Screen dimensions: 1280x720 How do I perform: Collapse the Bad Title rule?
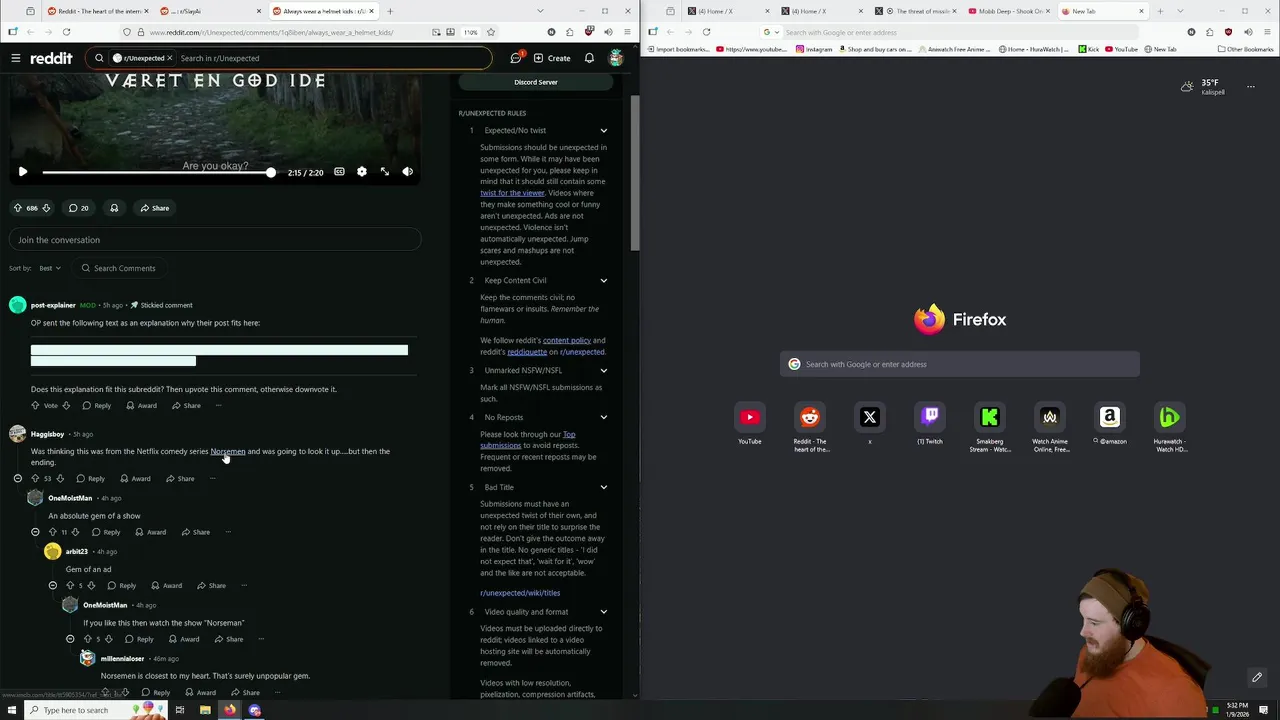603,488
